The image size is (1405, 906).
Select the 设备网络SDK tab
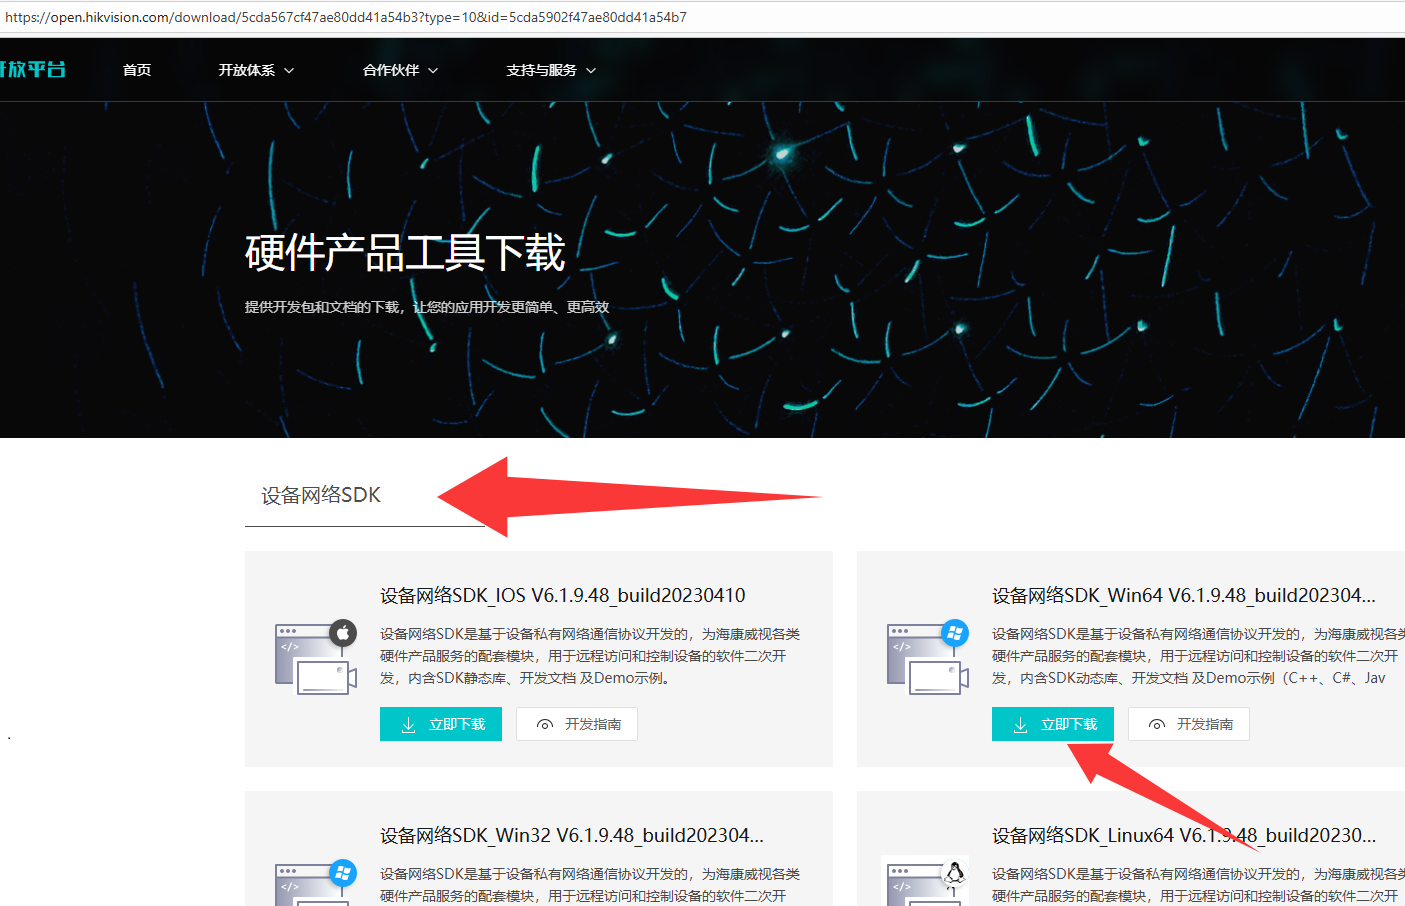[321, 496]
